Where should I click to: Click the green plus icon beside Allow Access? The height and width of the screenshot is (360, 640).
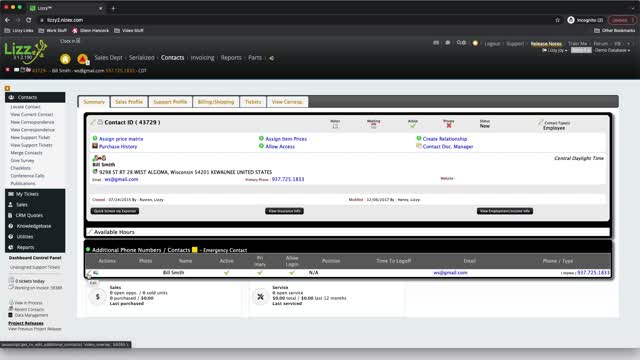[261, 146]
